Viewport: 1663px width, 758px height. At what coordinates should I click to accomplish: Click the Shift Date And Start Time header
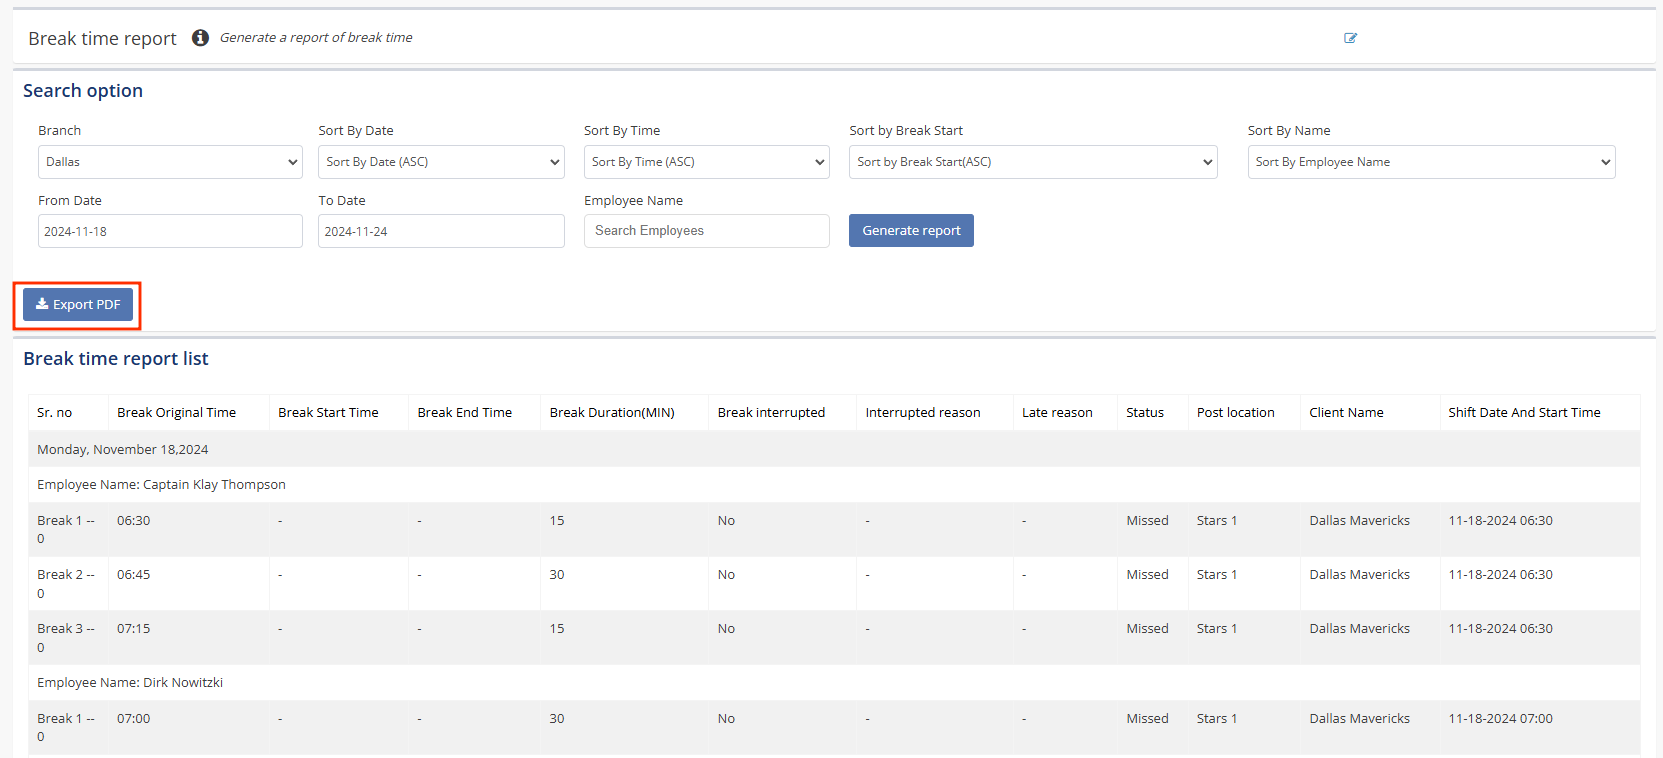tap(1523, 413)
